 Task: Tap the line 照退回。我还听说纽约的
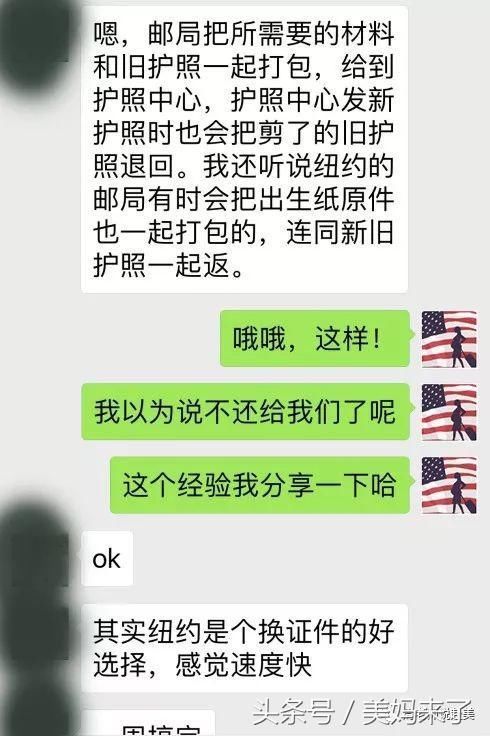coord(243,166)
